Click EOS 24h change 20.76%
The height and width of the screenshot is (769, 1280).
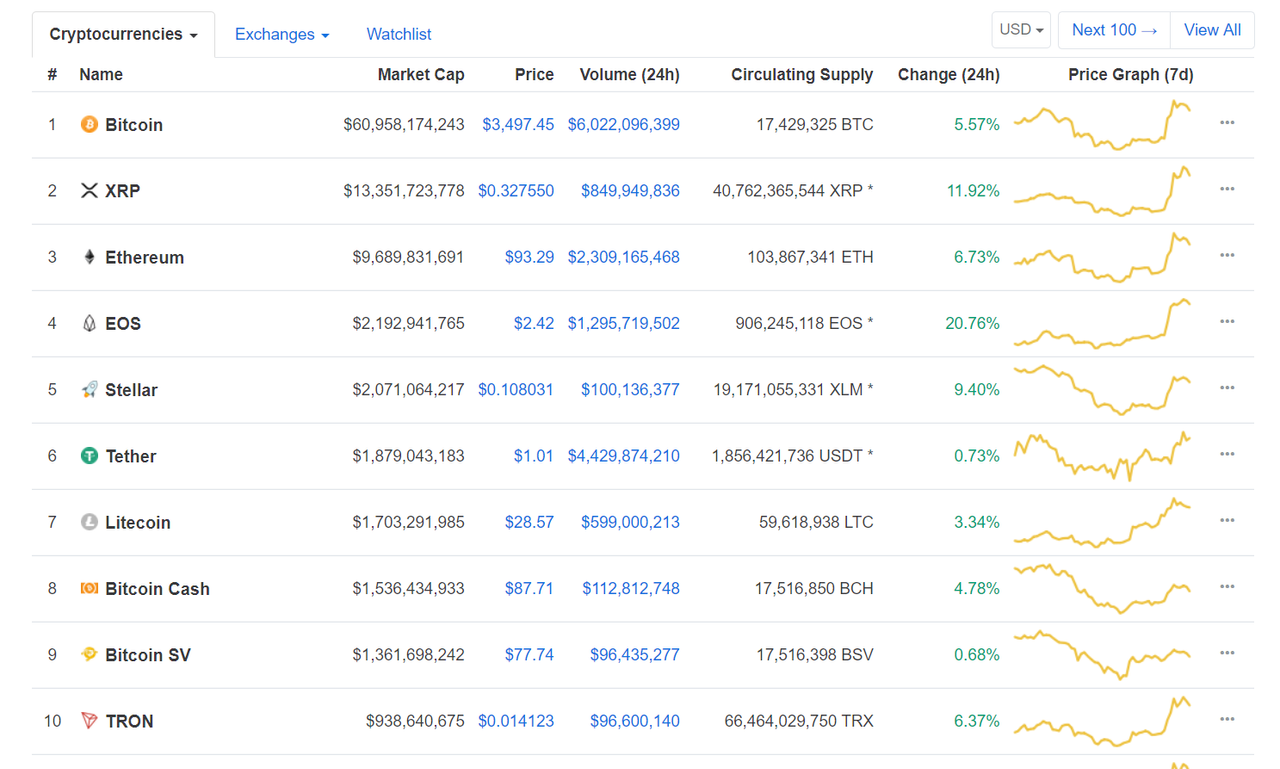click(973, 324)
